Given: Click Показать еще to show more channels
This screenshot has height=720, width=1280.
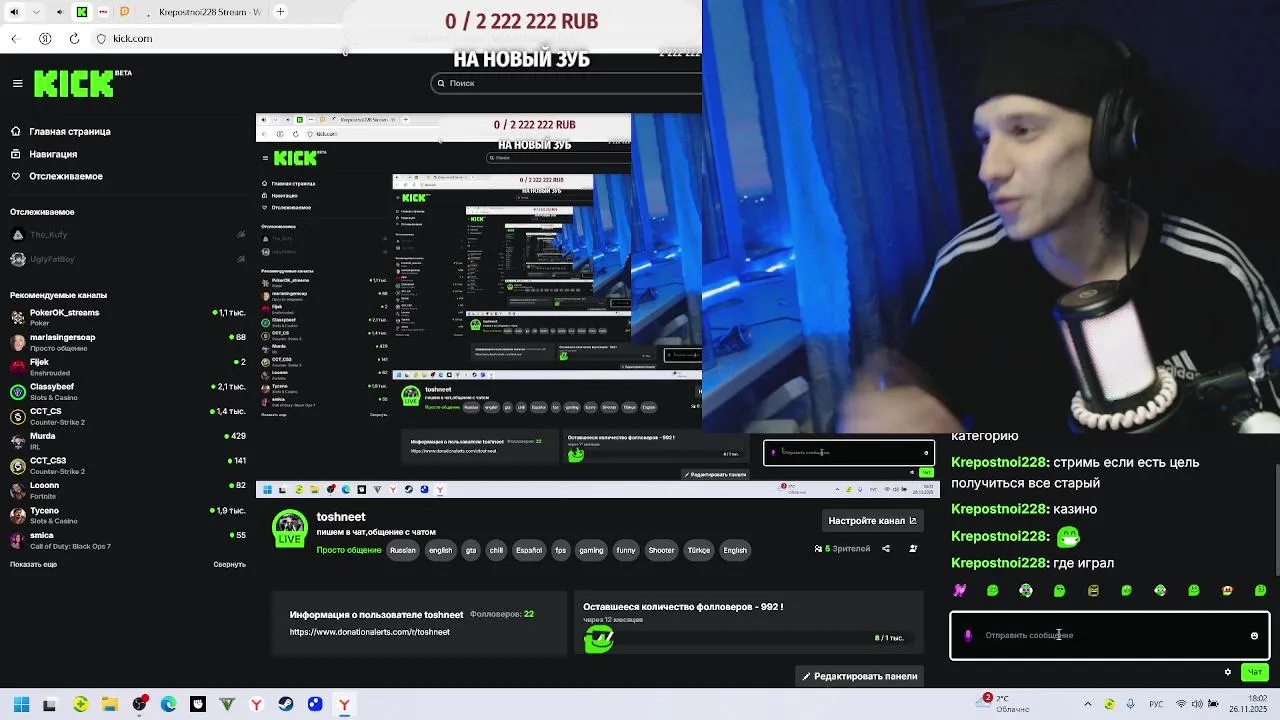Looking at the screenshot, I should 33,564.
